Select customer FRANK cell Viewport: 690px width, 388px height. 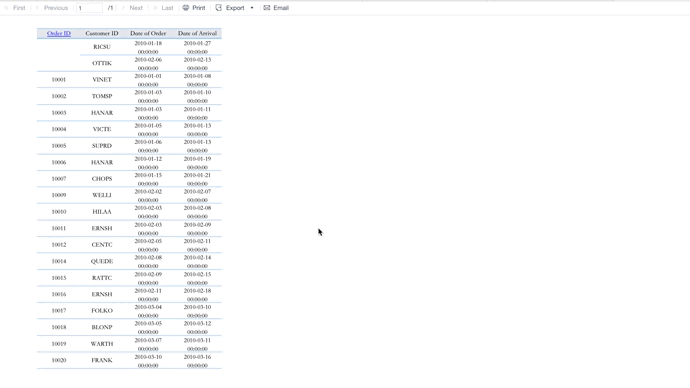(x=102, y=360)
